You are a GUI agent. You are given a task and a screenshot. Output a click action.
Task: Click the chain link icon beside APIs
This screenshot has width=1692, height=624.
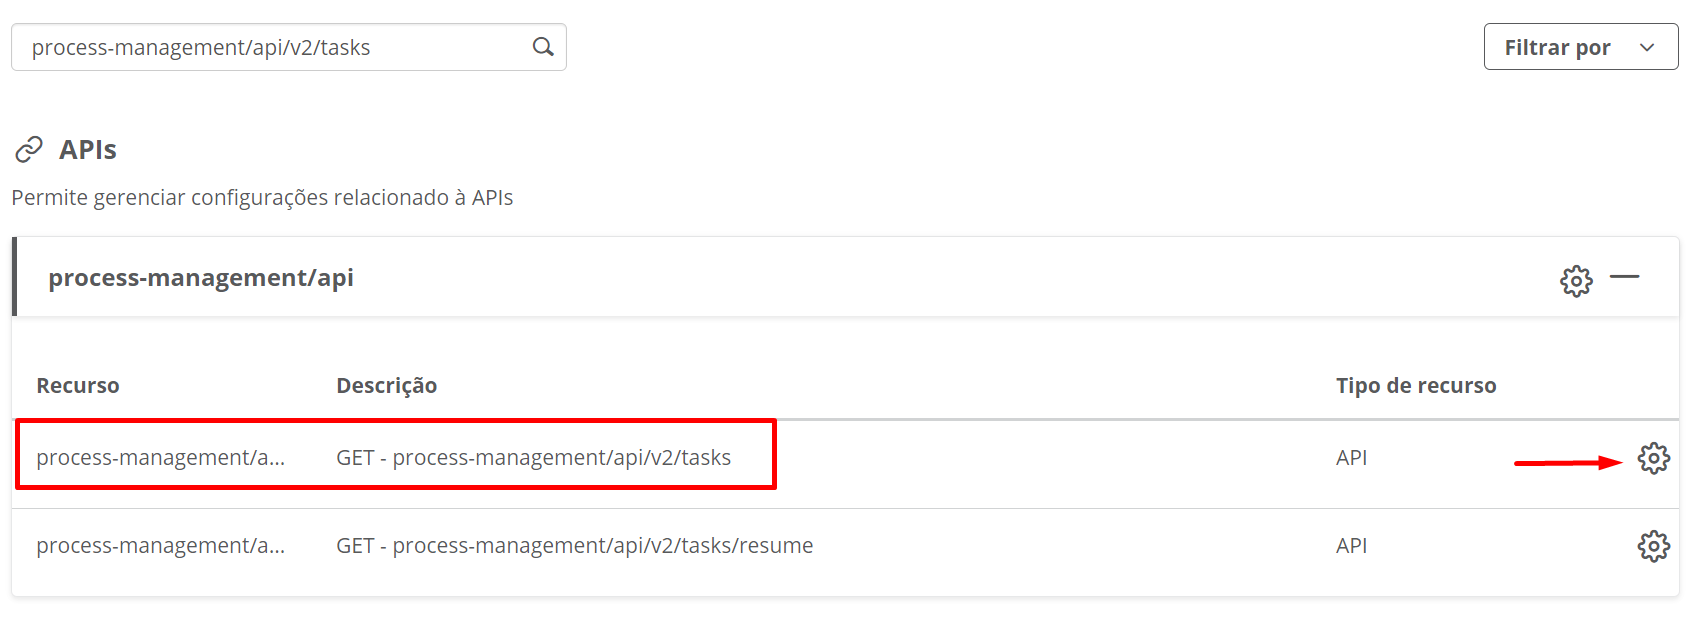(x=29, y=149)
